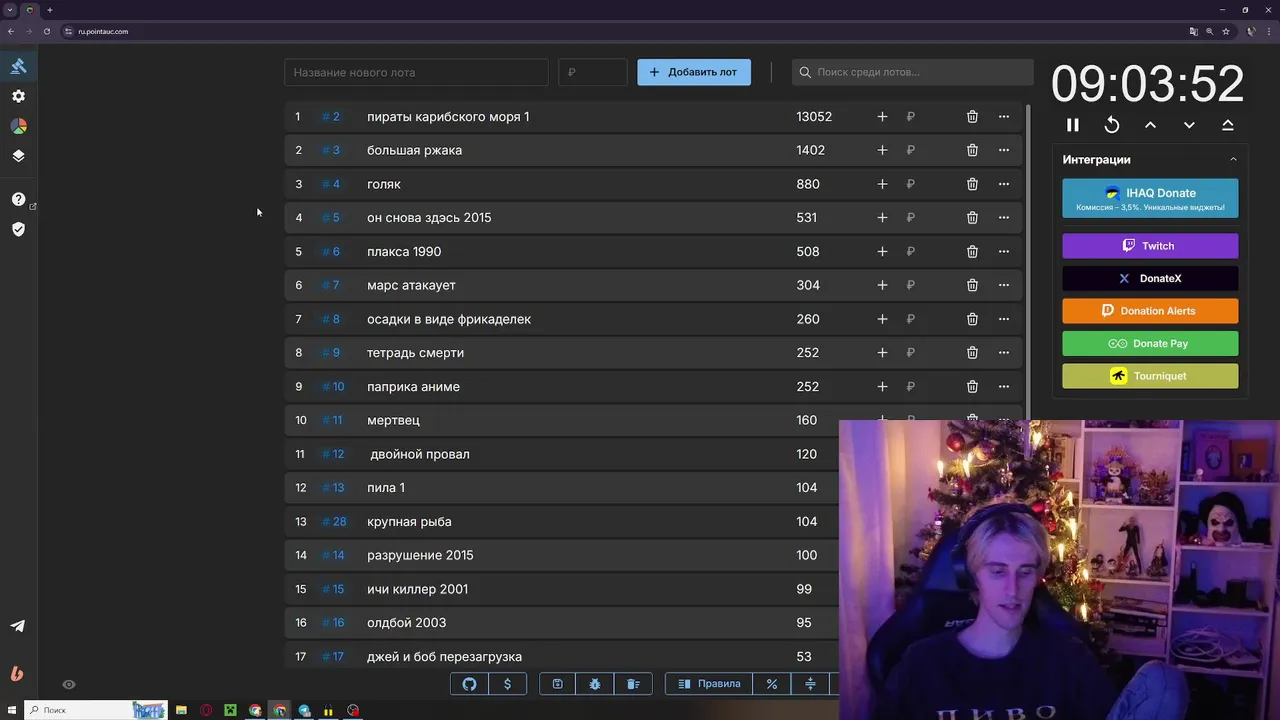1280x720 pixels.
Task: Open more options for плакса 1990
Action: [1004, 252]
